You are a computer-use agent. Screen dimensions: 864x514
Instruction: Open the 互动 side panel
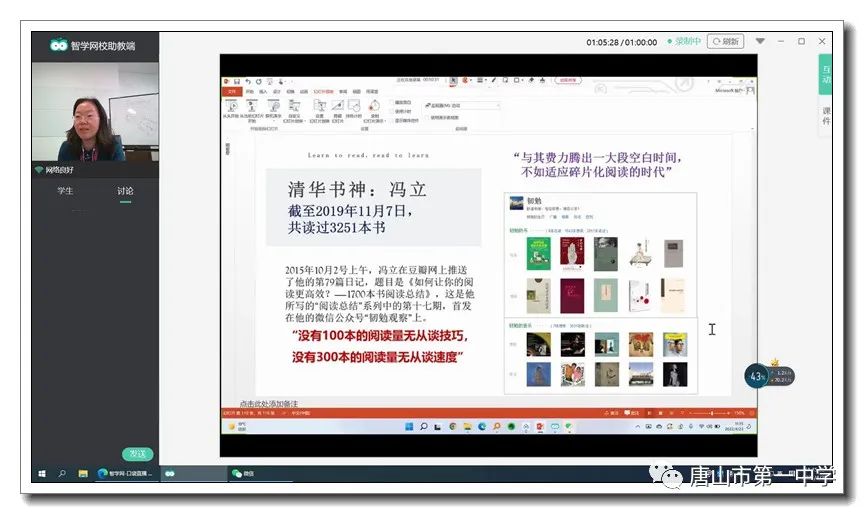826,74
